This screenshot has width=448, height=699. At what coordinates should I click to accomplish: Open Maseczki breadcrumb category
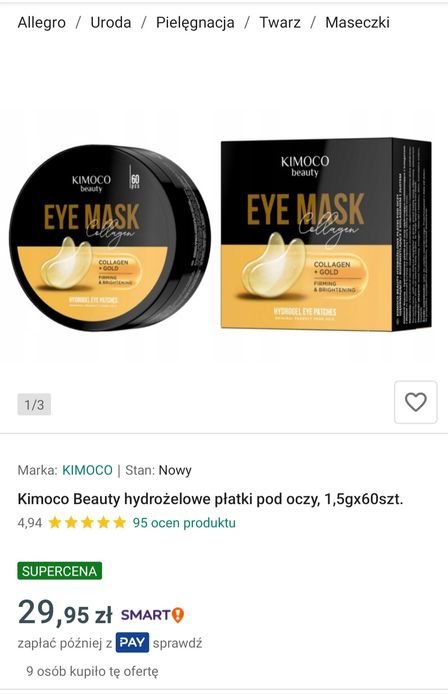[x=358, y=22]
